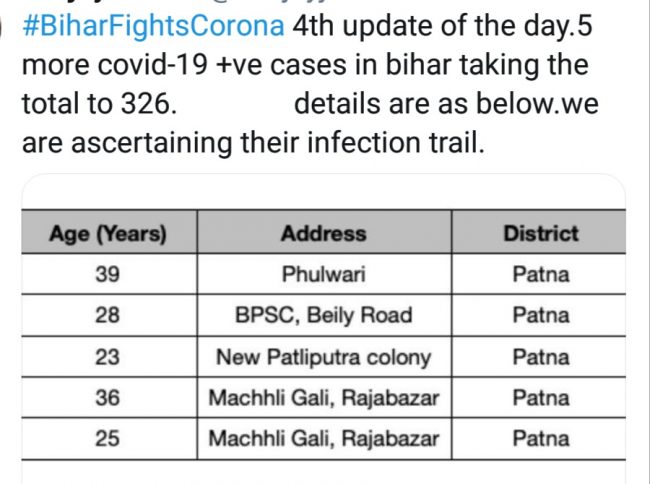Click Machhli Gali address in age 25 row
This screenshot has height=484, width=650.
coord(323,438)
